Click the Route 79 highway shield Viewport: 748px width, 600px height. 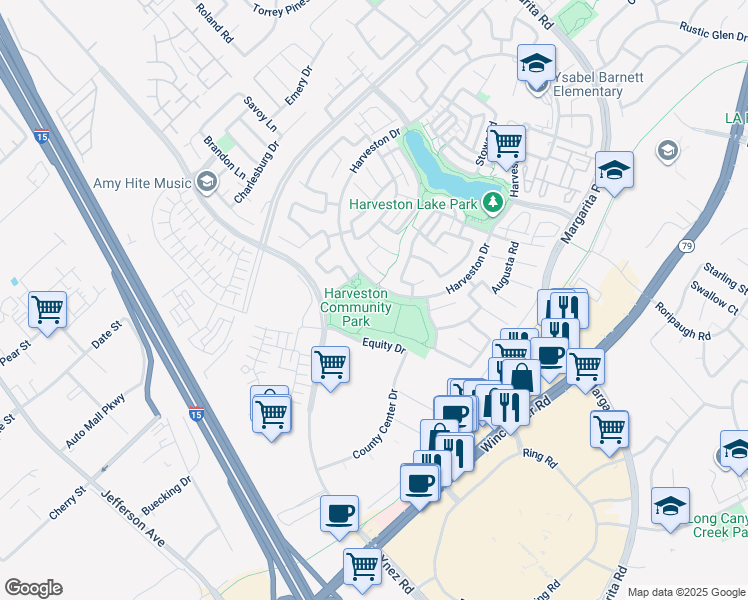click(686, 246)
